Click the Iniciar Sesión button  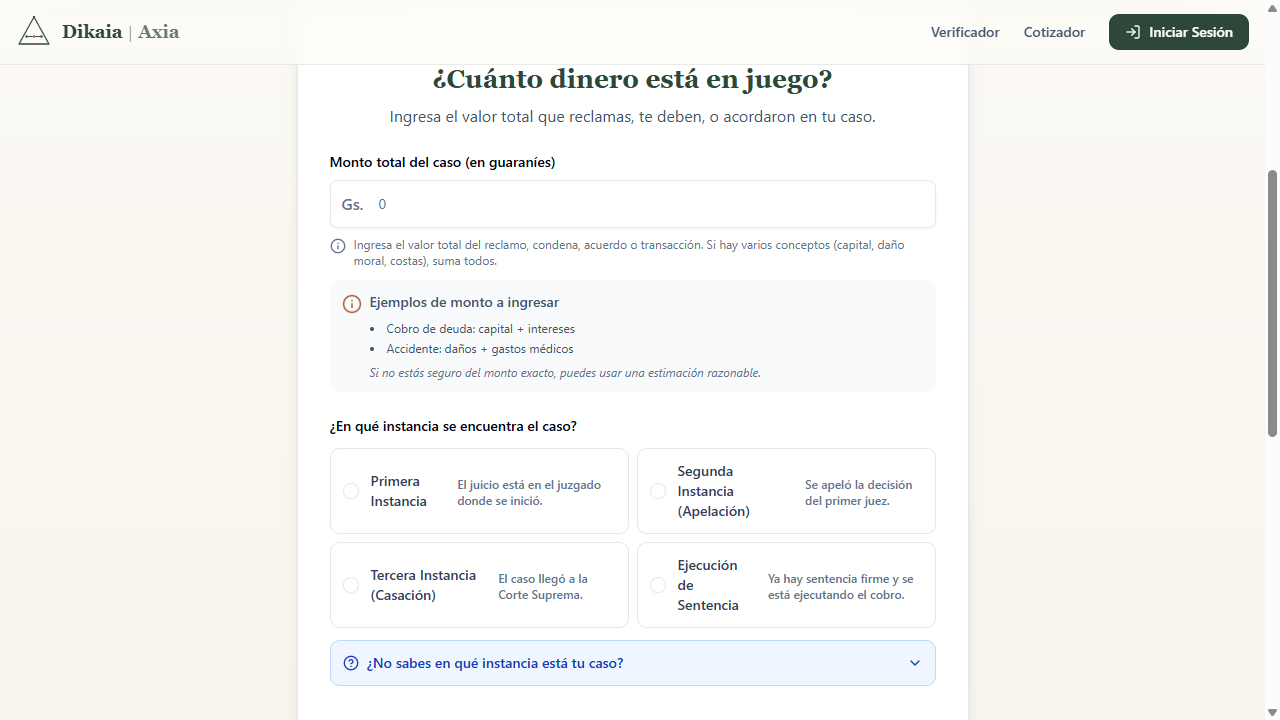(x=1179, y=32)
